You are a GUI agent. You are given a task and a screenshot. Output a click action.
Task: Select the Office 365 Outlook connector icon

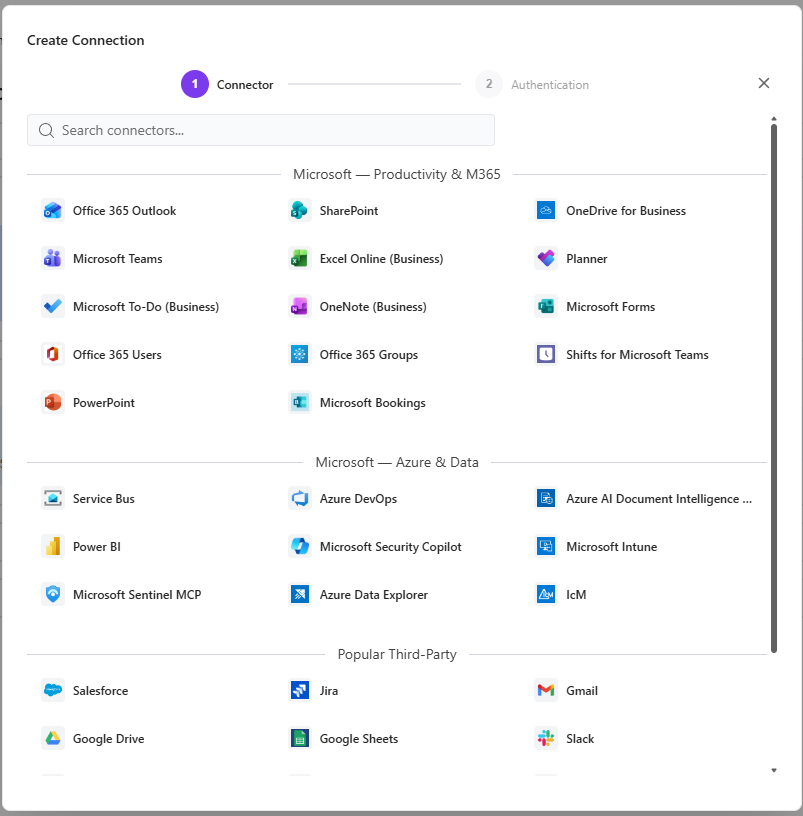click(53, 211)
